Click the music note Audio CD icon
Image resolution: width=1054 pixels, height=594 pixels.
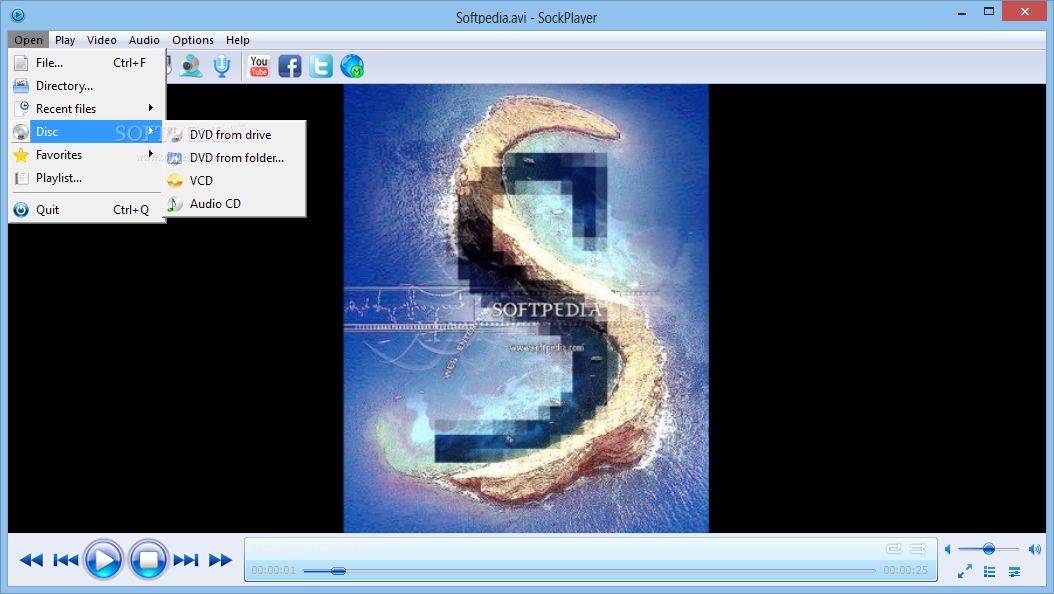click(x=175, y=204)
